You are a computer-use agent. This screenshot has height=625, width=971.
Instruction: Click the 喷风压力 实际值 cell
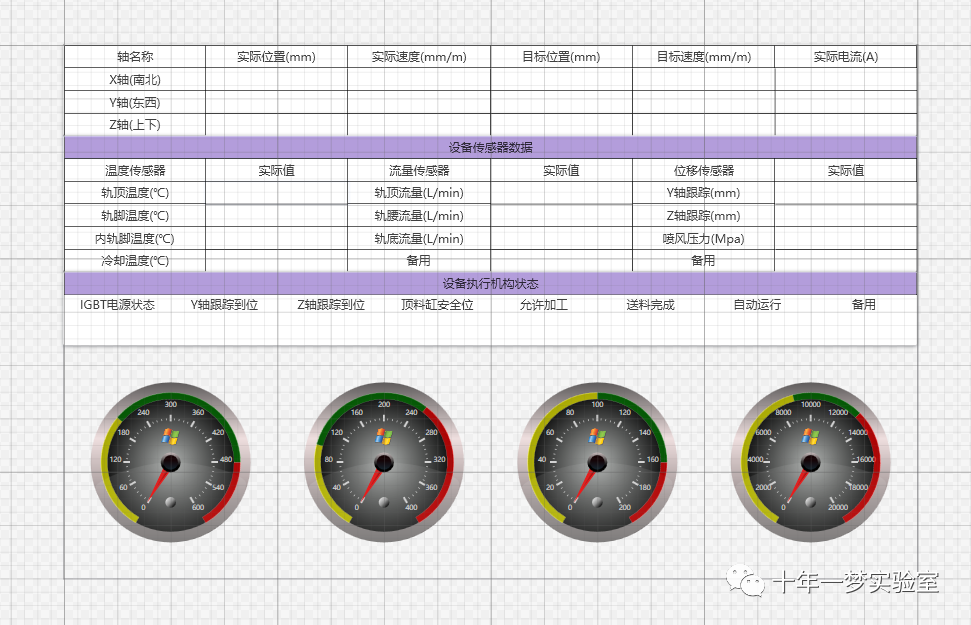846,238
